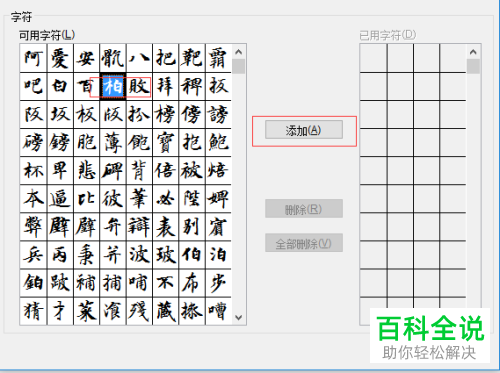
Task: Select character 阿 in available list
Action: click(33, 58)
